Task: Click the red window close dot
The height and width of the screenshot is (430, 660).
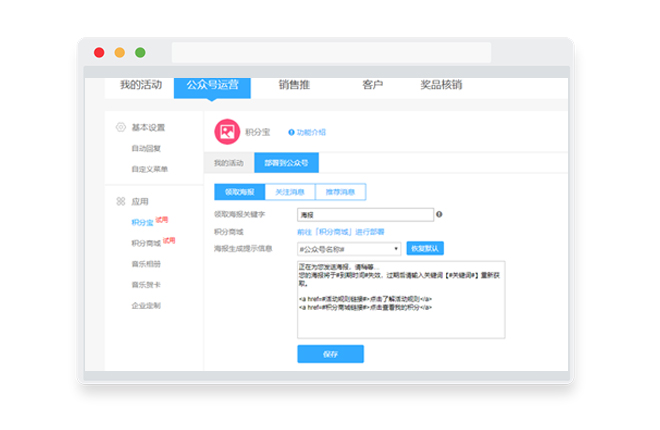Action: (99, 53)
